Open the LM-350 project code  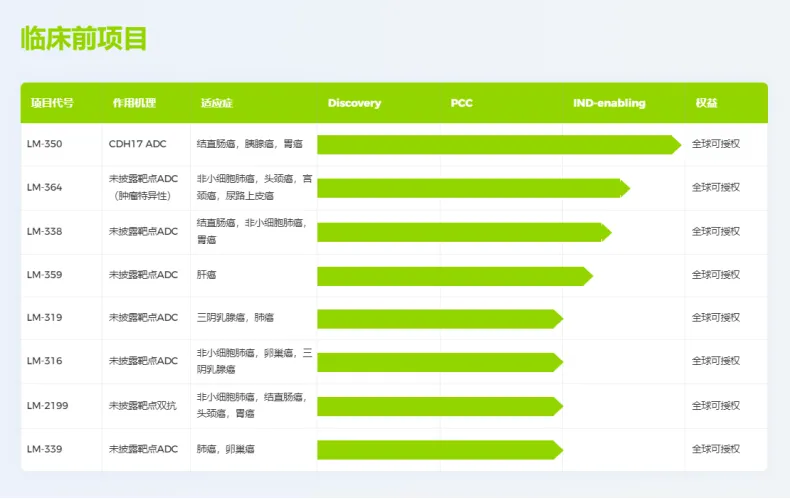(x=44, y=144)
